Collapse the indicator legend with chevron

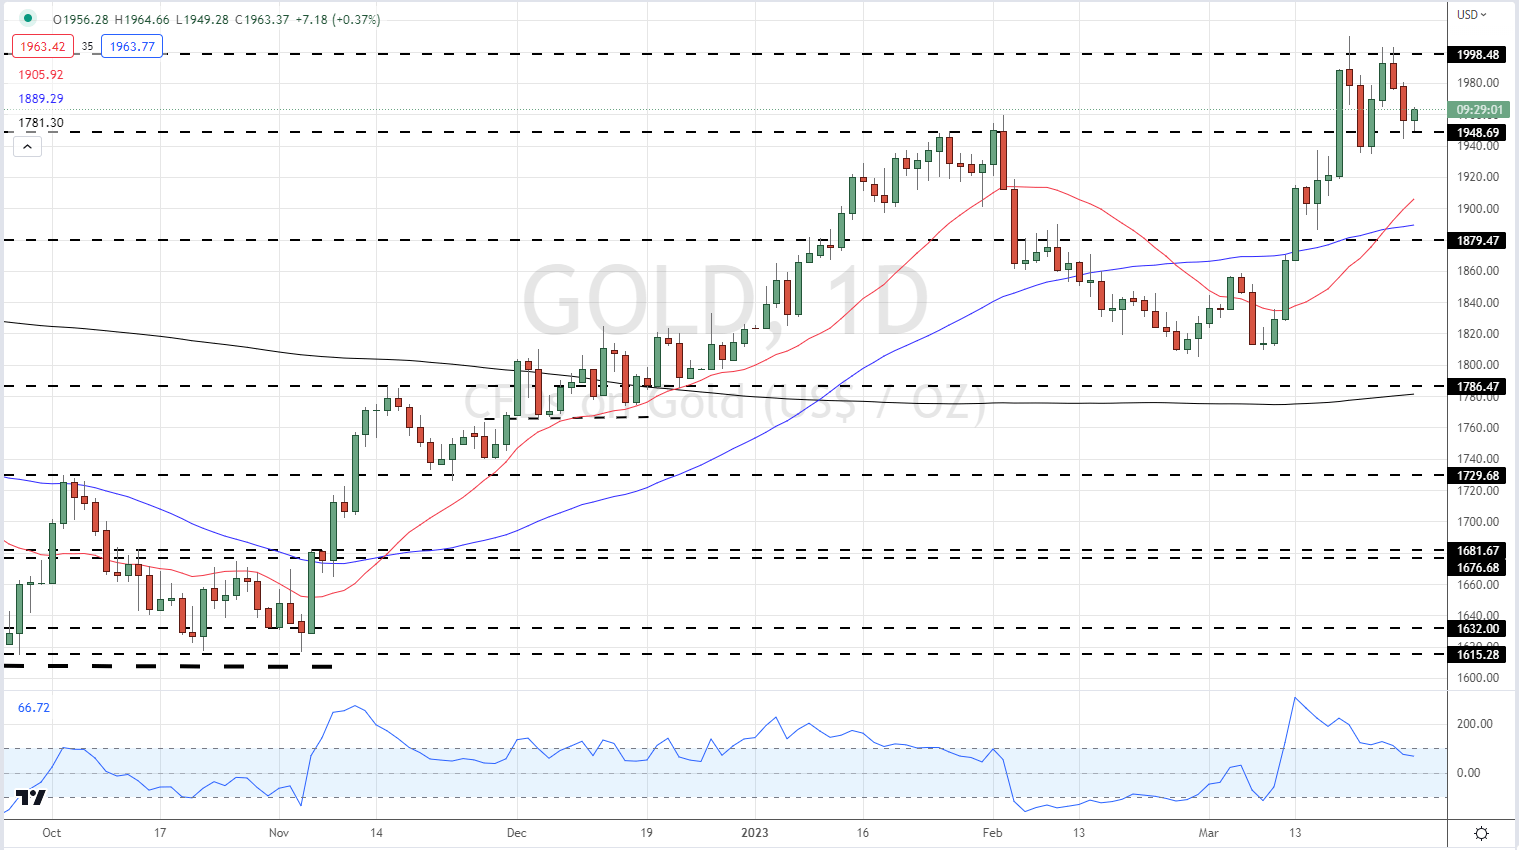[x=27, y=147]
